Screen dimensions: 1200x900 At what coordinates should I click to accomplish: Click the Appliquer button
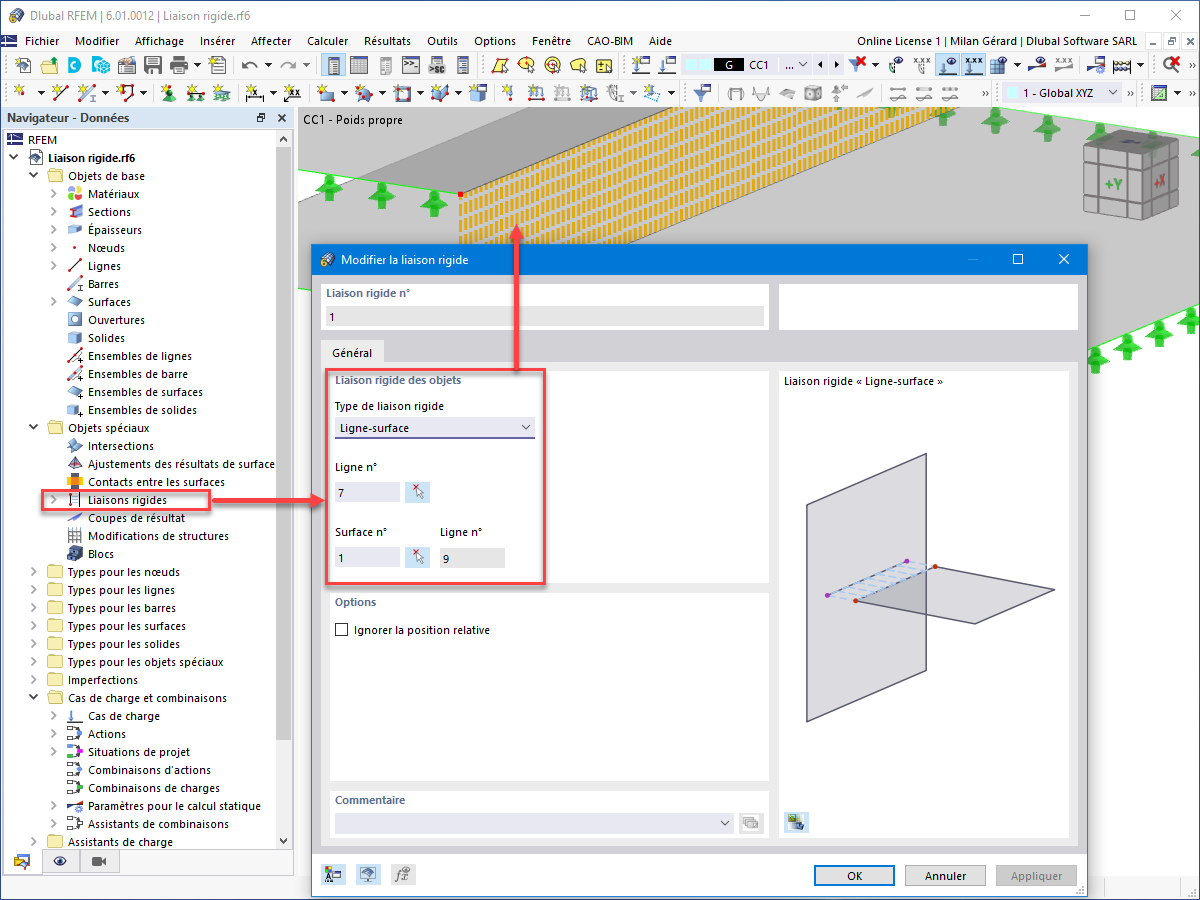(1036, 875)
